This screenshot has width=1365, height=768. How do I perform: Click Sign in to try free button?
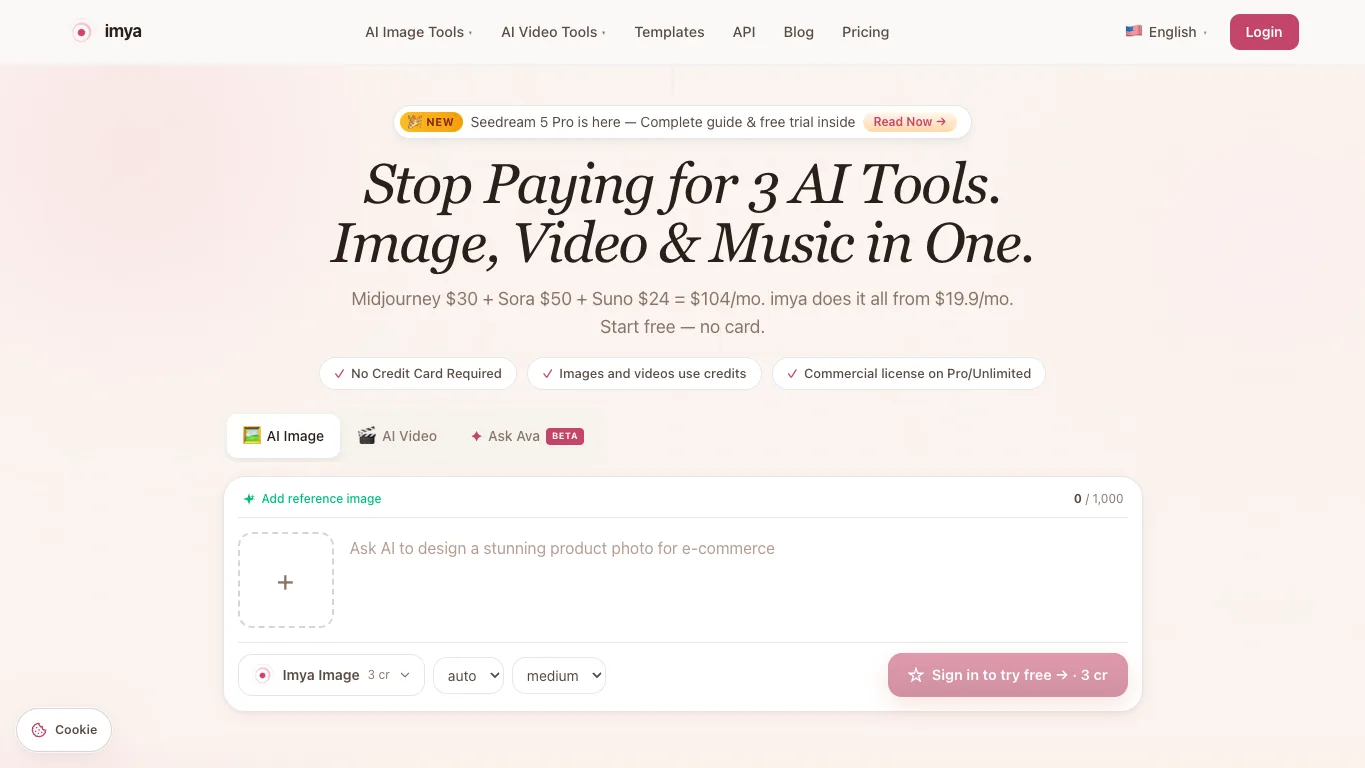pos(1008,675)
